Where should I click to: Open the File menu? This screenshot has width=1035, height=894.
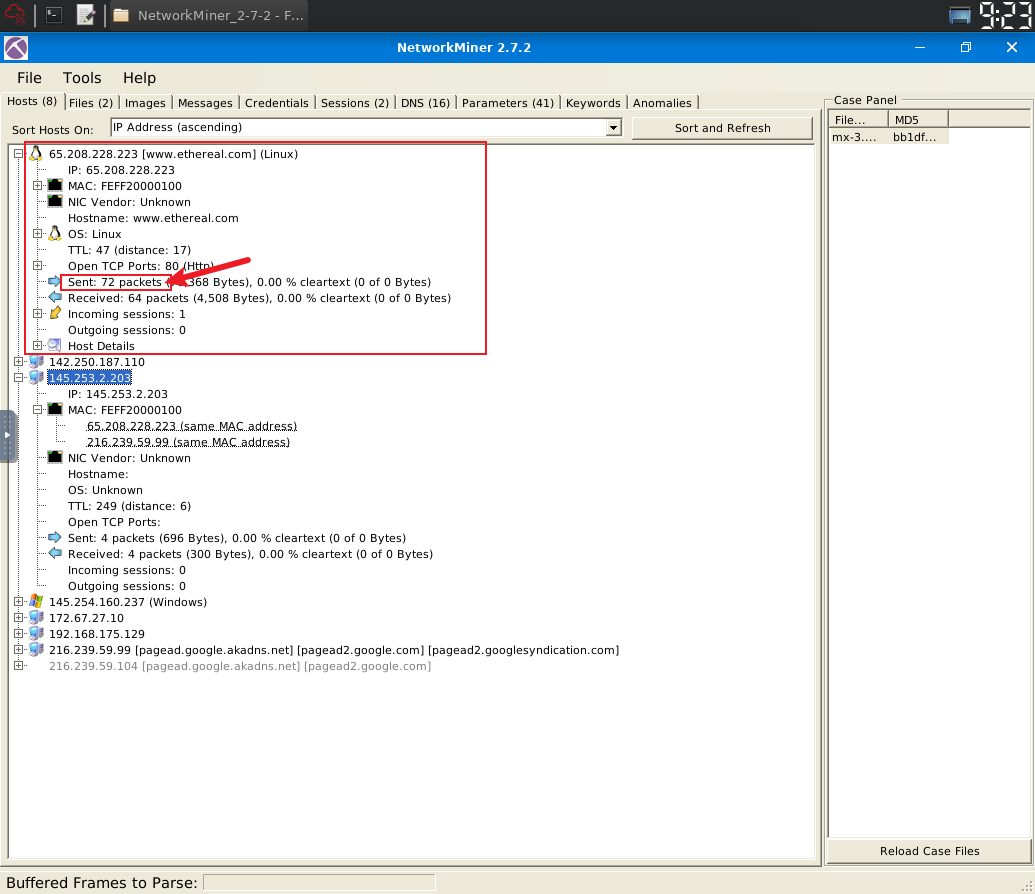tap(29, 78)
